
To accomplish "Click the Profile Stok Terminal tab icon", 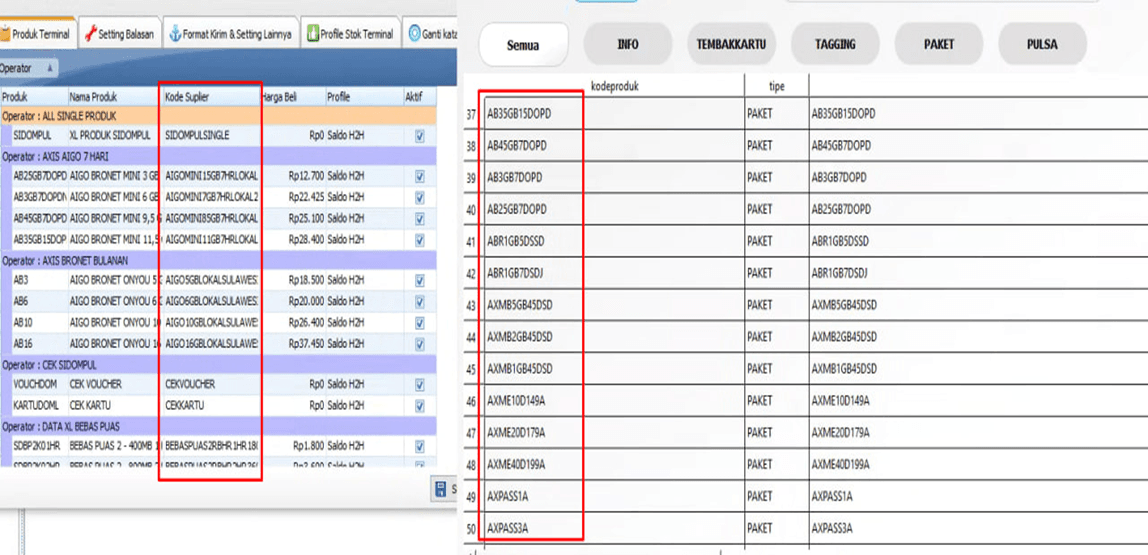I will tap(312, 34).
